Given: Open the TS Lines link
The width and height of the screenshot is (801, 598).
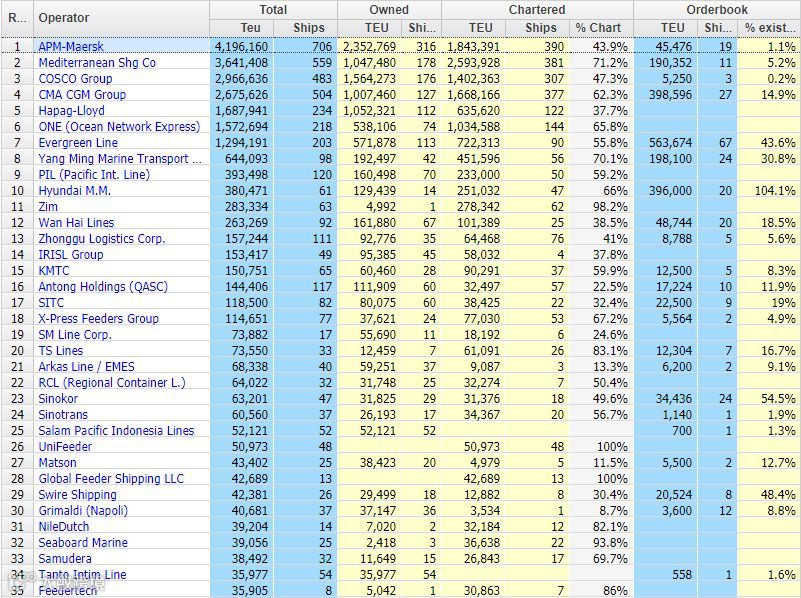Looking at the screenshot, I should coord(61,351).
